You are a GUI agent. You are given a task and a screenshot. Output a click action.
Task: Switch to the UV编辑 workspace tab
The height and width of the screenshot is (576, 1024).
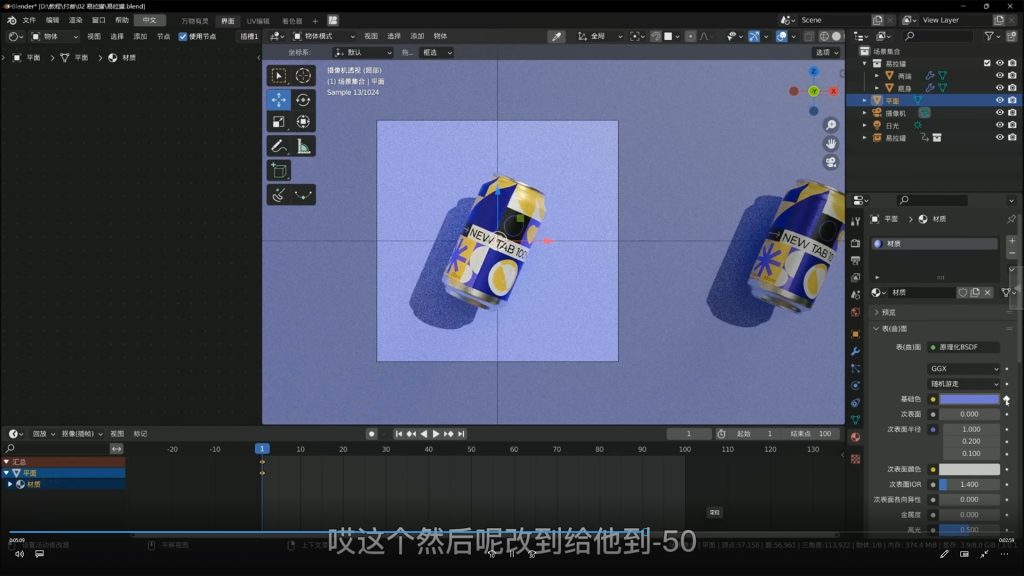click(258, 20)
